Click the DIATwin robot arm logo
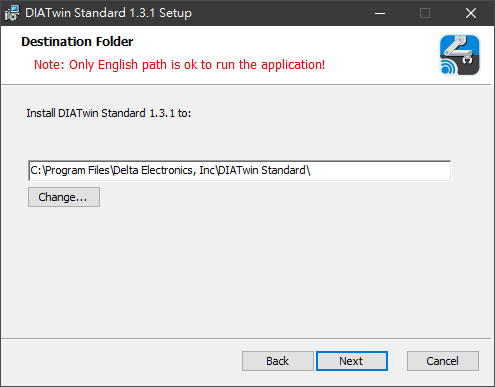 tap(459, 55)
